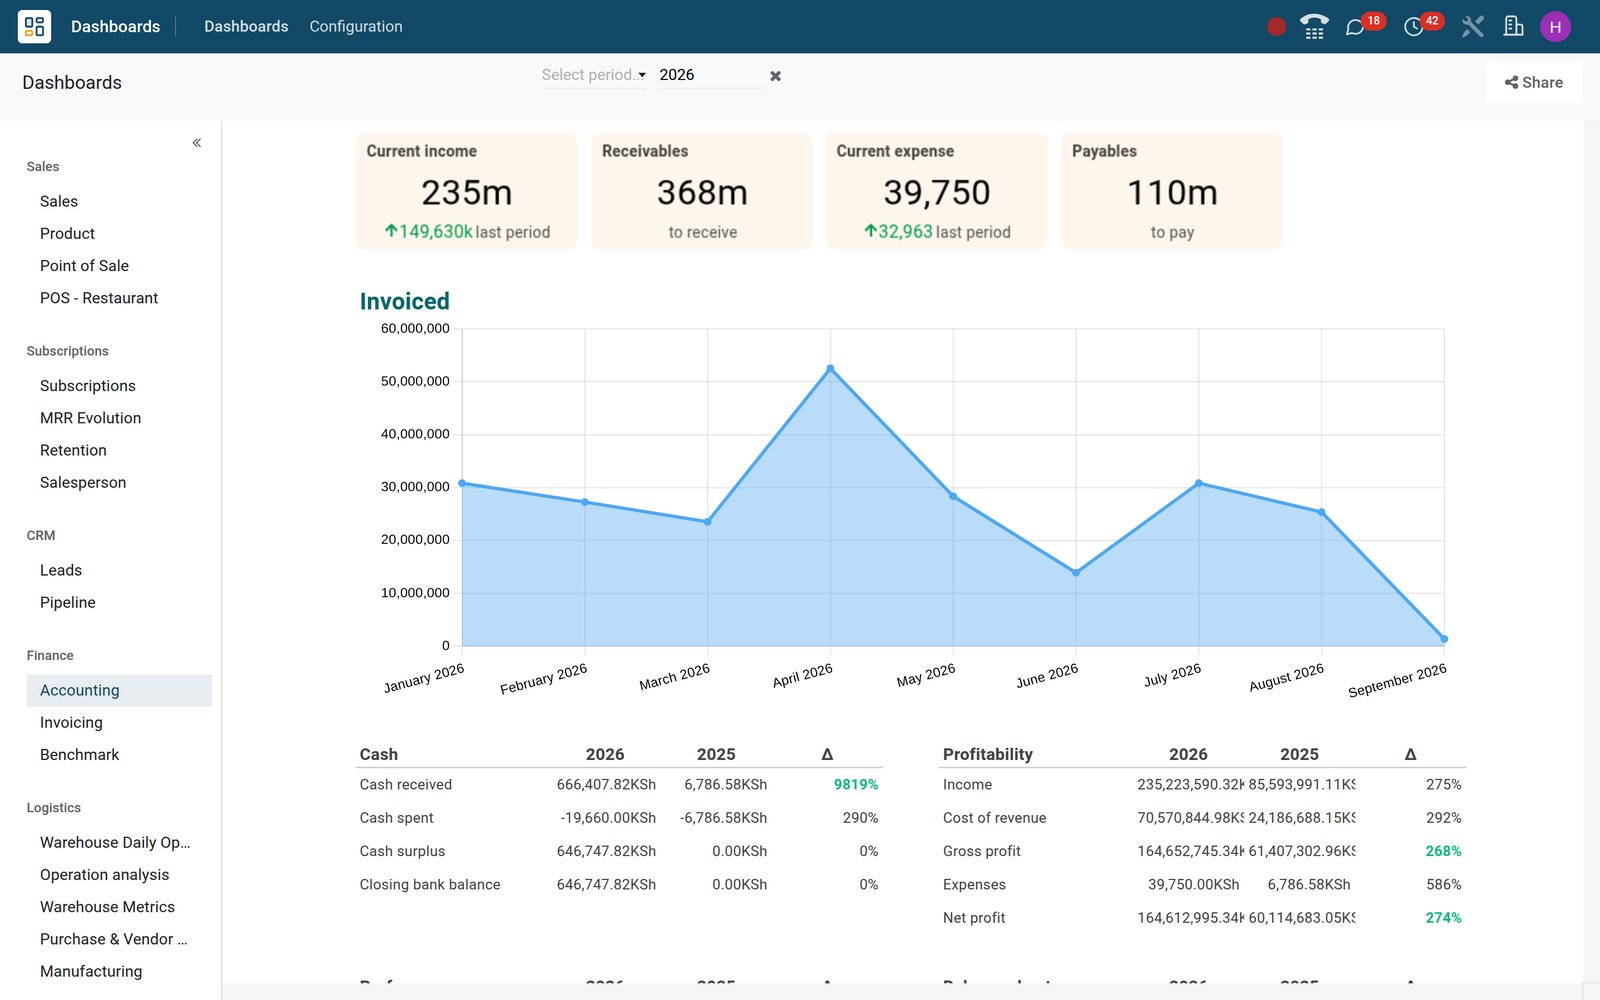
Task: Clear the 2026 period filter
Action: pos(775,76)
